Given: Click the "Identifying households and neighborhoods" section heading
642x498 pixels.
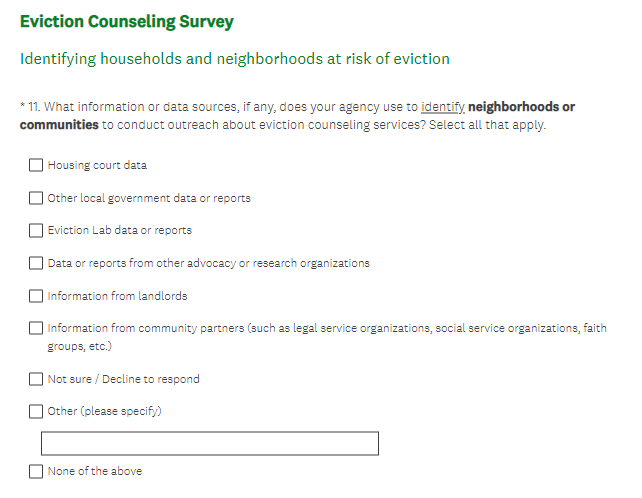Looking at the screenshot, I should tap(234, 59).
